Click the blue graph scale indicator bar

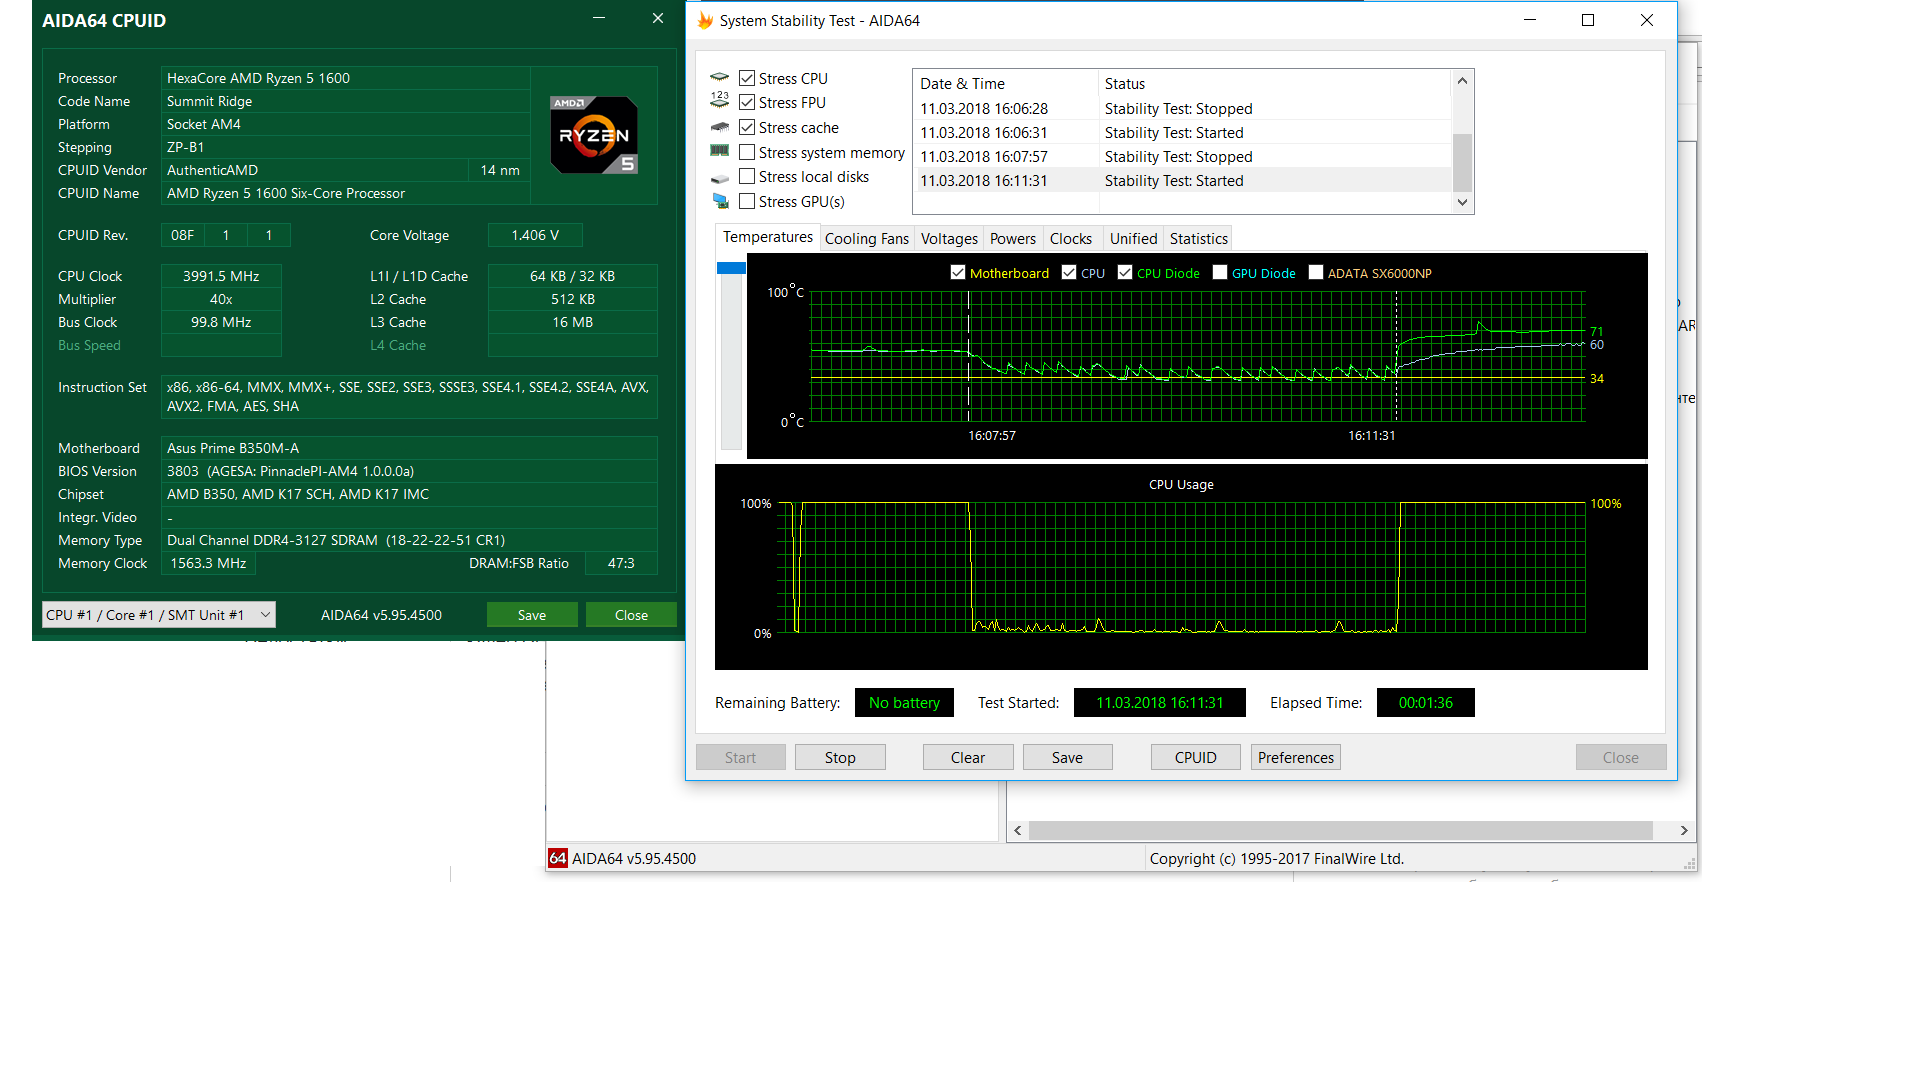coord(731,268)
